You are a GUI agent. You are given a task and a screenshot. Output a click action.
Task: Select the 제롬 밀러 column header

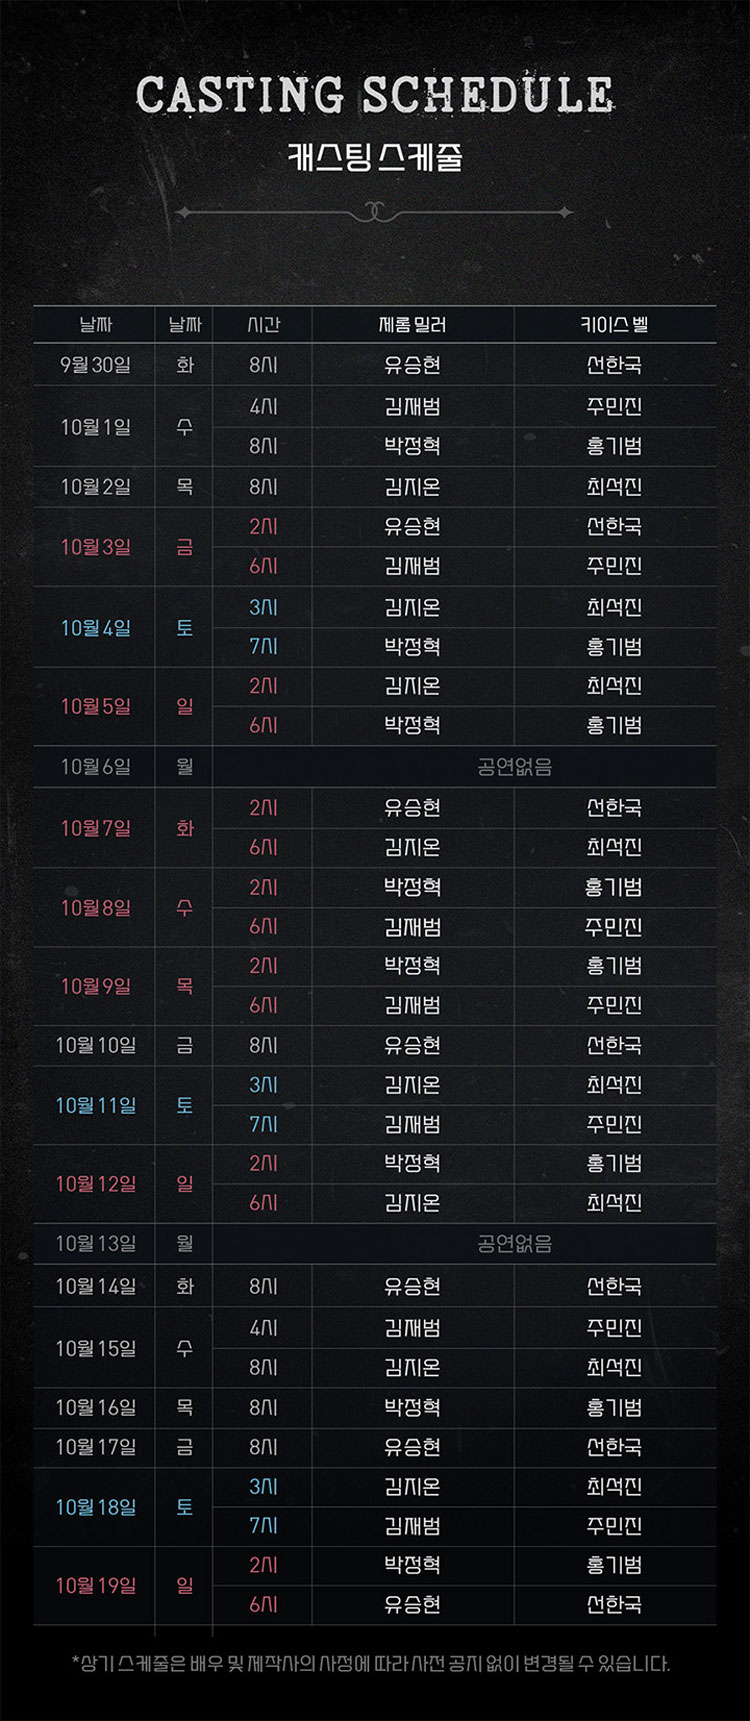coord(412,324)
